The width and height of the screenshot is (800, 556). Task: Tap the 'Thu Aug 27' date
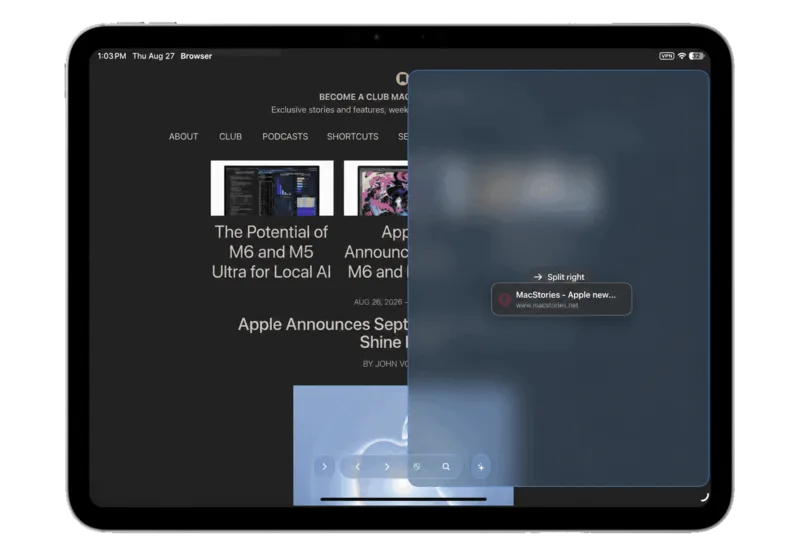pos(154,56)
